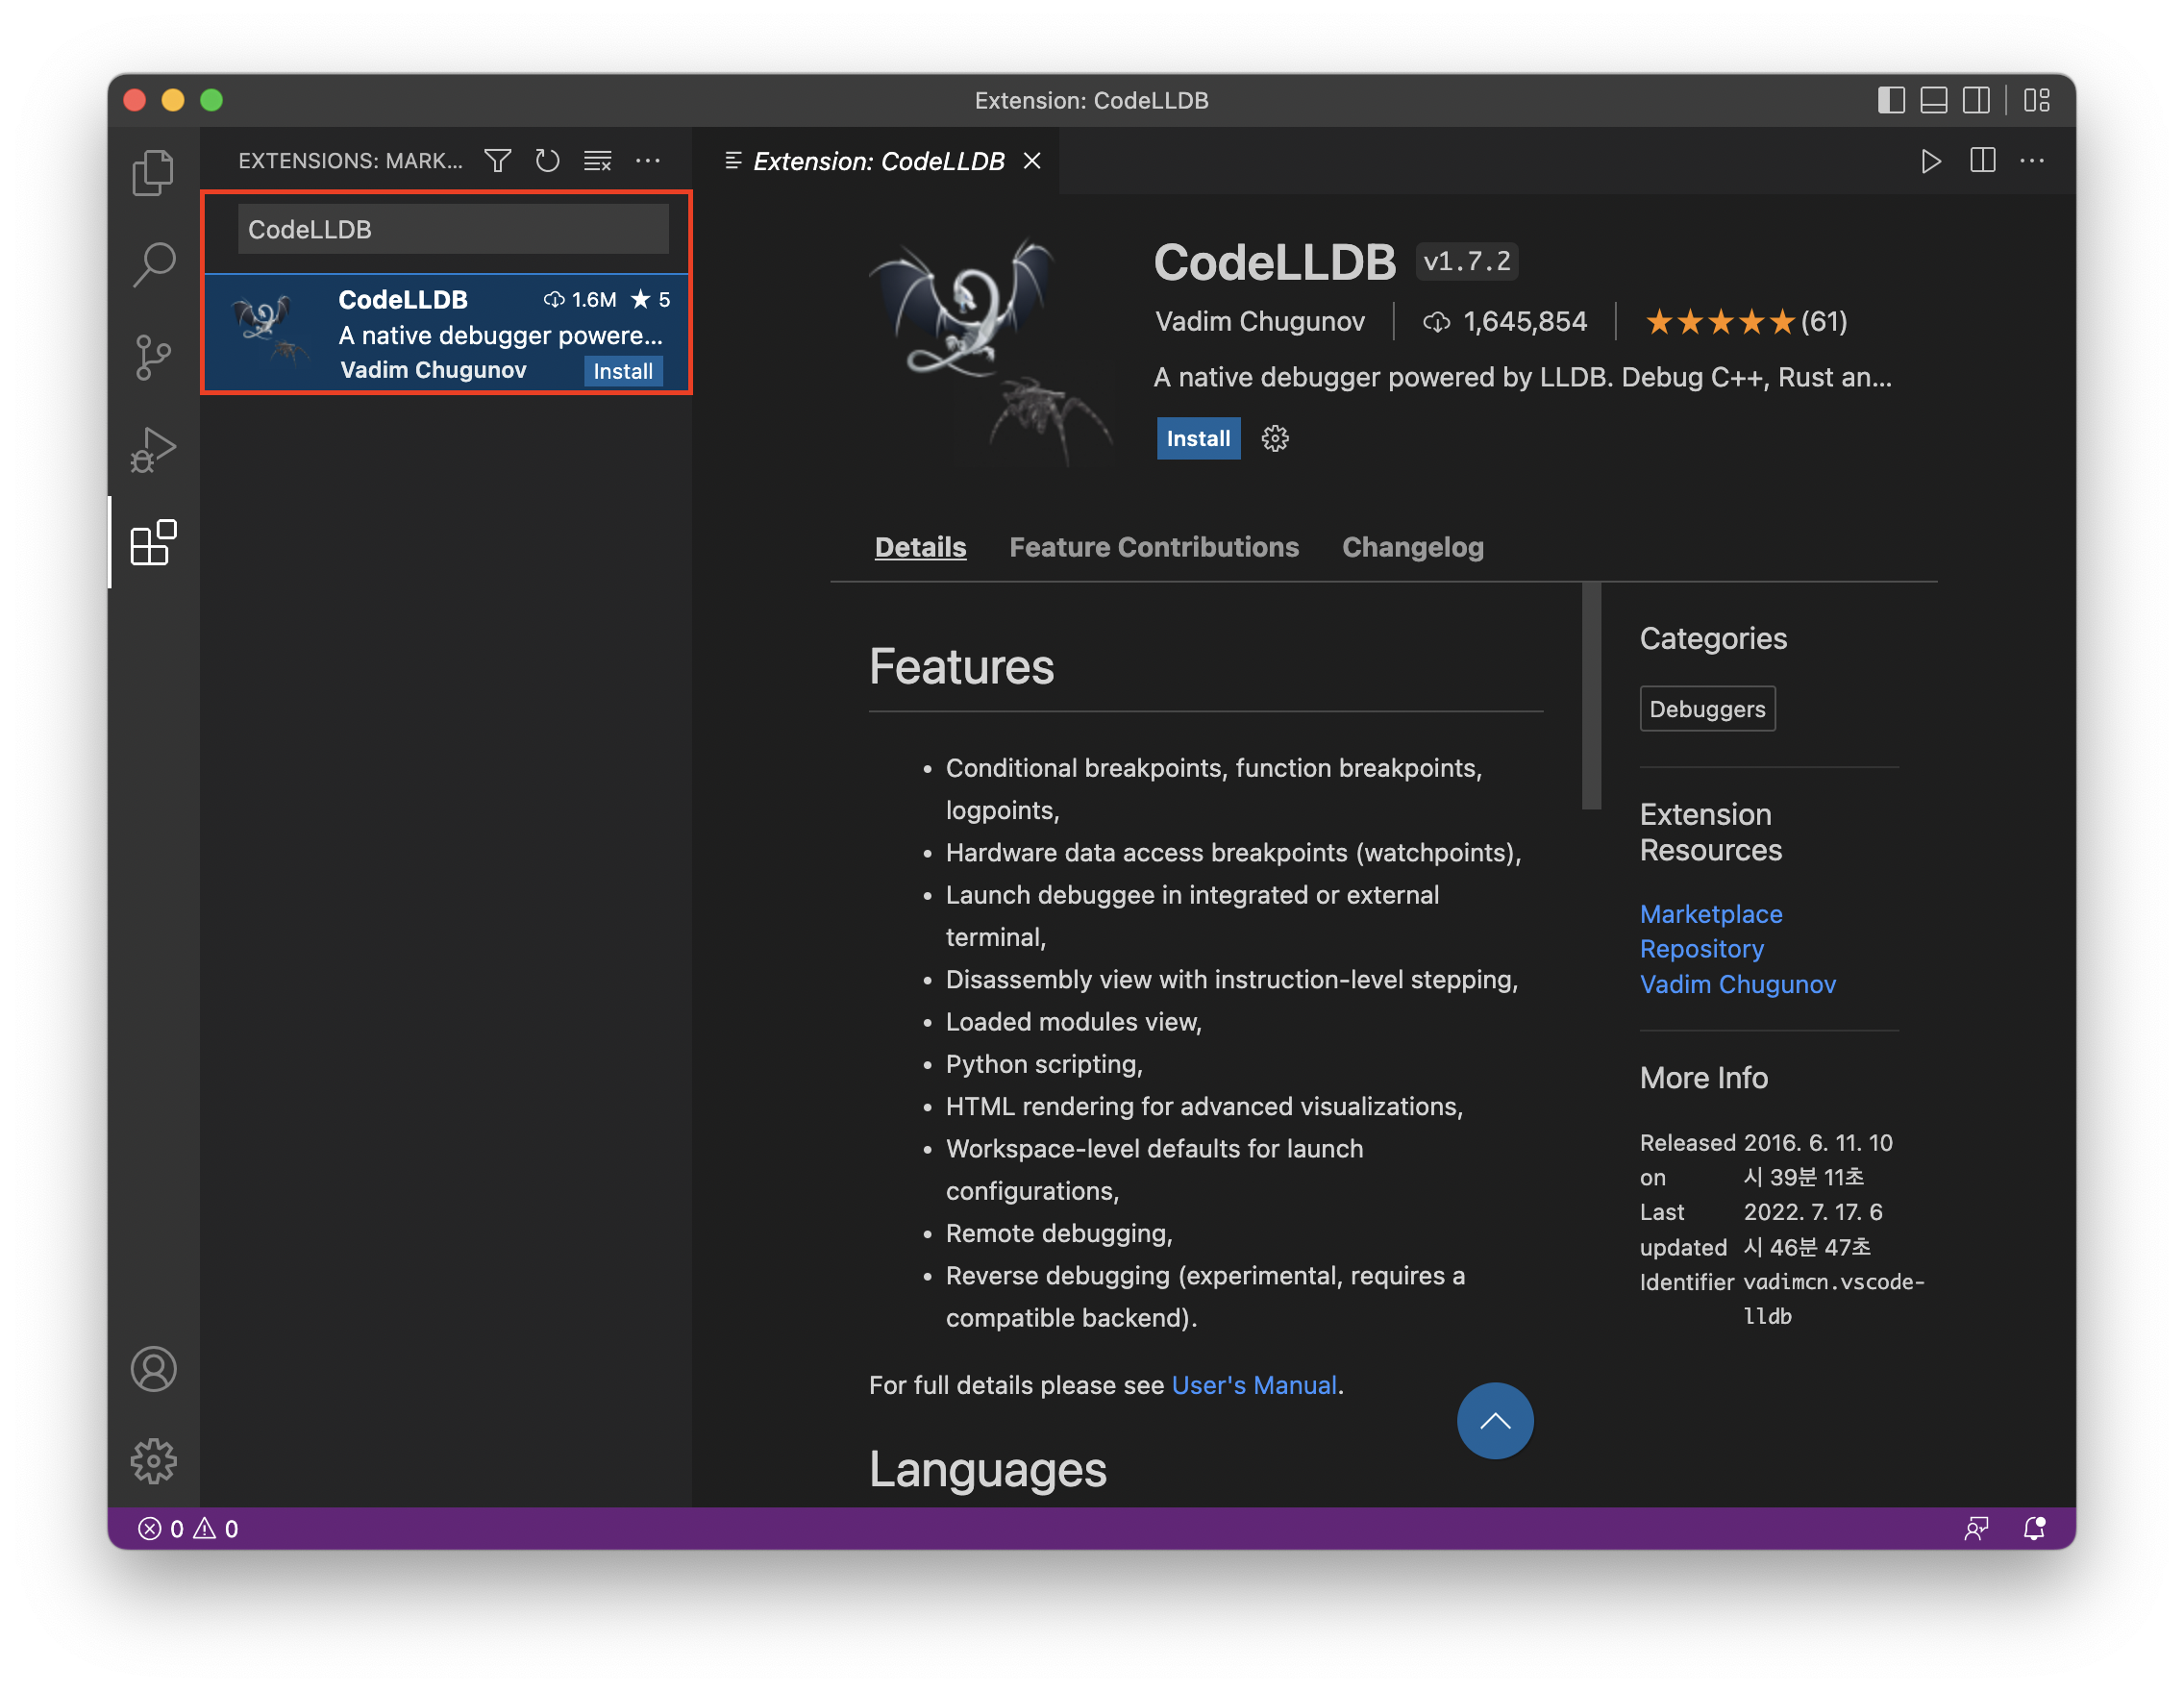Install CodeLLDB from the details page
The image size is (2184, 1692).
click(x=1198, y=438)
